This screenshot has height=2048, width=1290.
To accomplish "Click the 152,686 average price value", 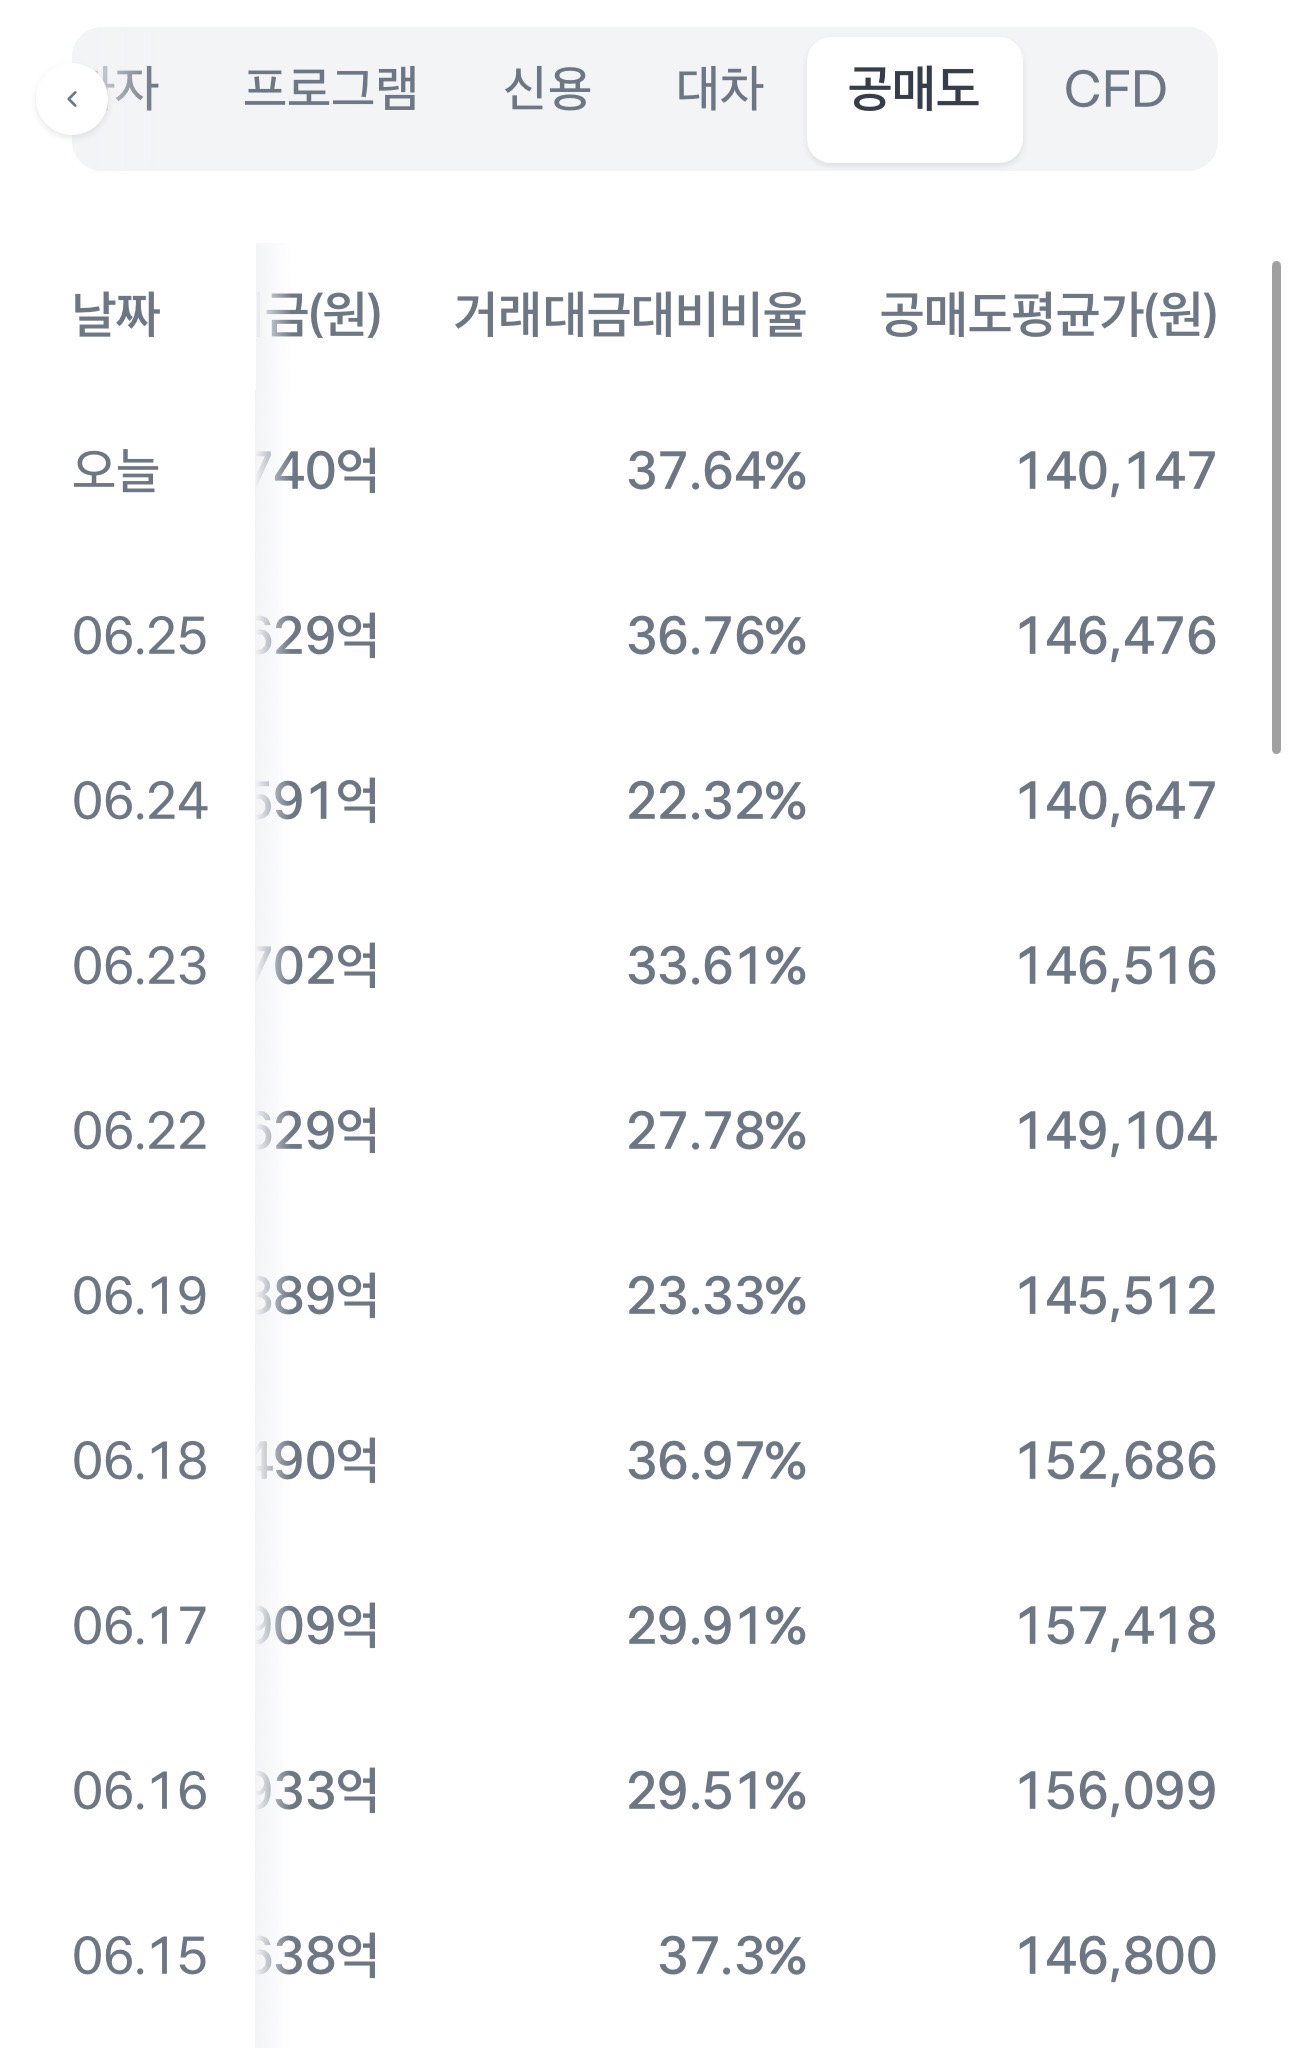I will (x=1117, y=1461).
